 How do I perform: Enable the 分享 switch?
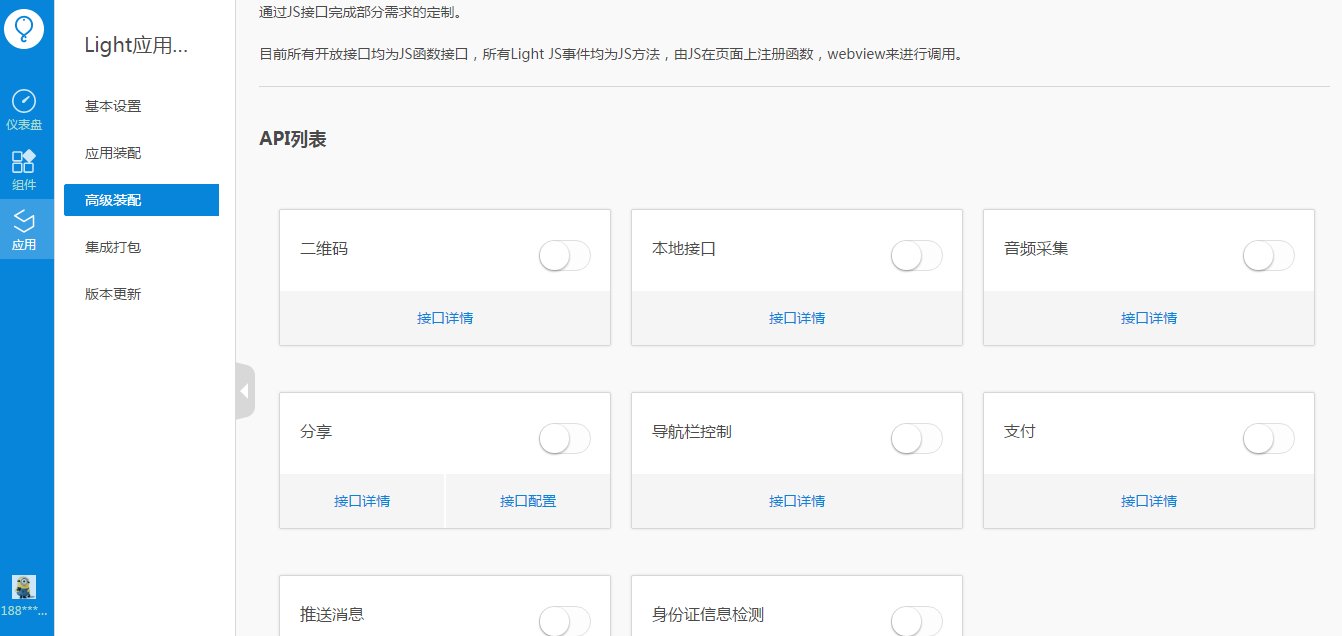point(565,439)
